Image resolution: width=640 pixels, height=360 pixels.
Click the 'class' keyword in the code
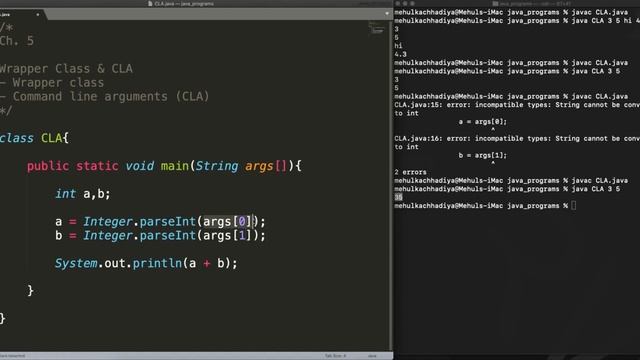(17, 138)
